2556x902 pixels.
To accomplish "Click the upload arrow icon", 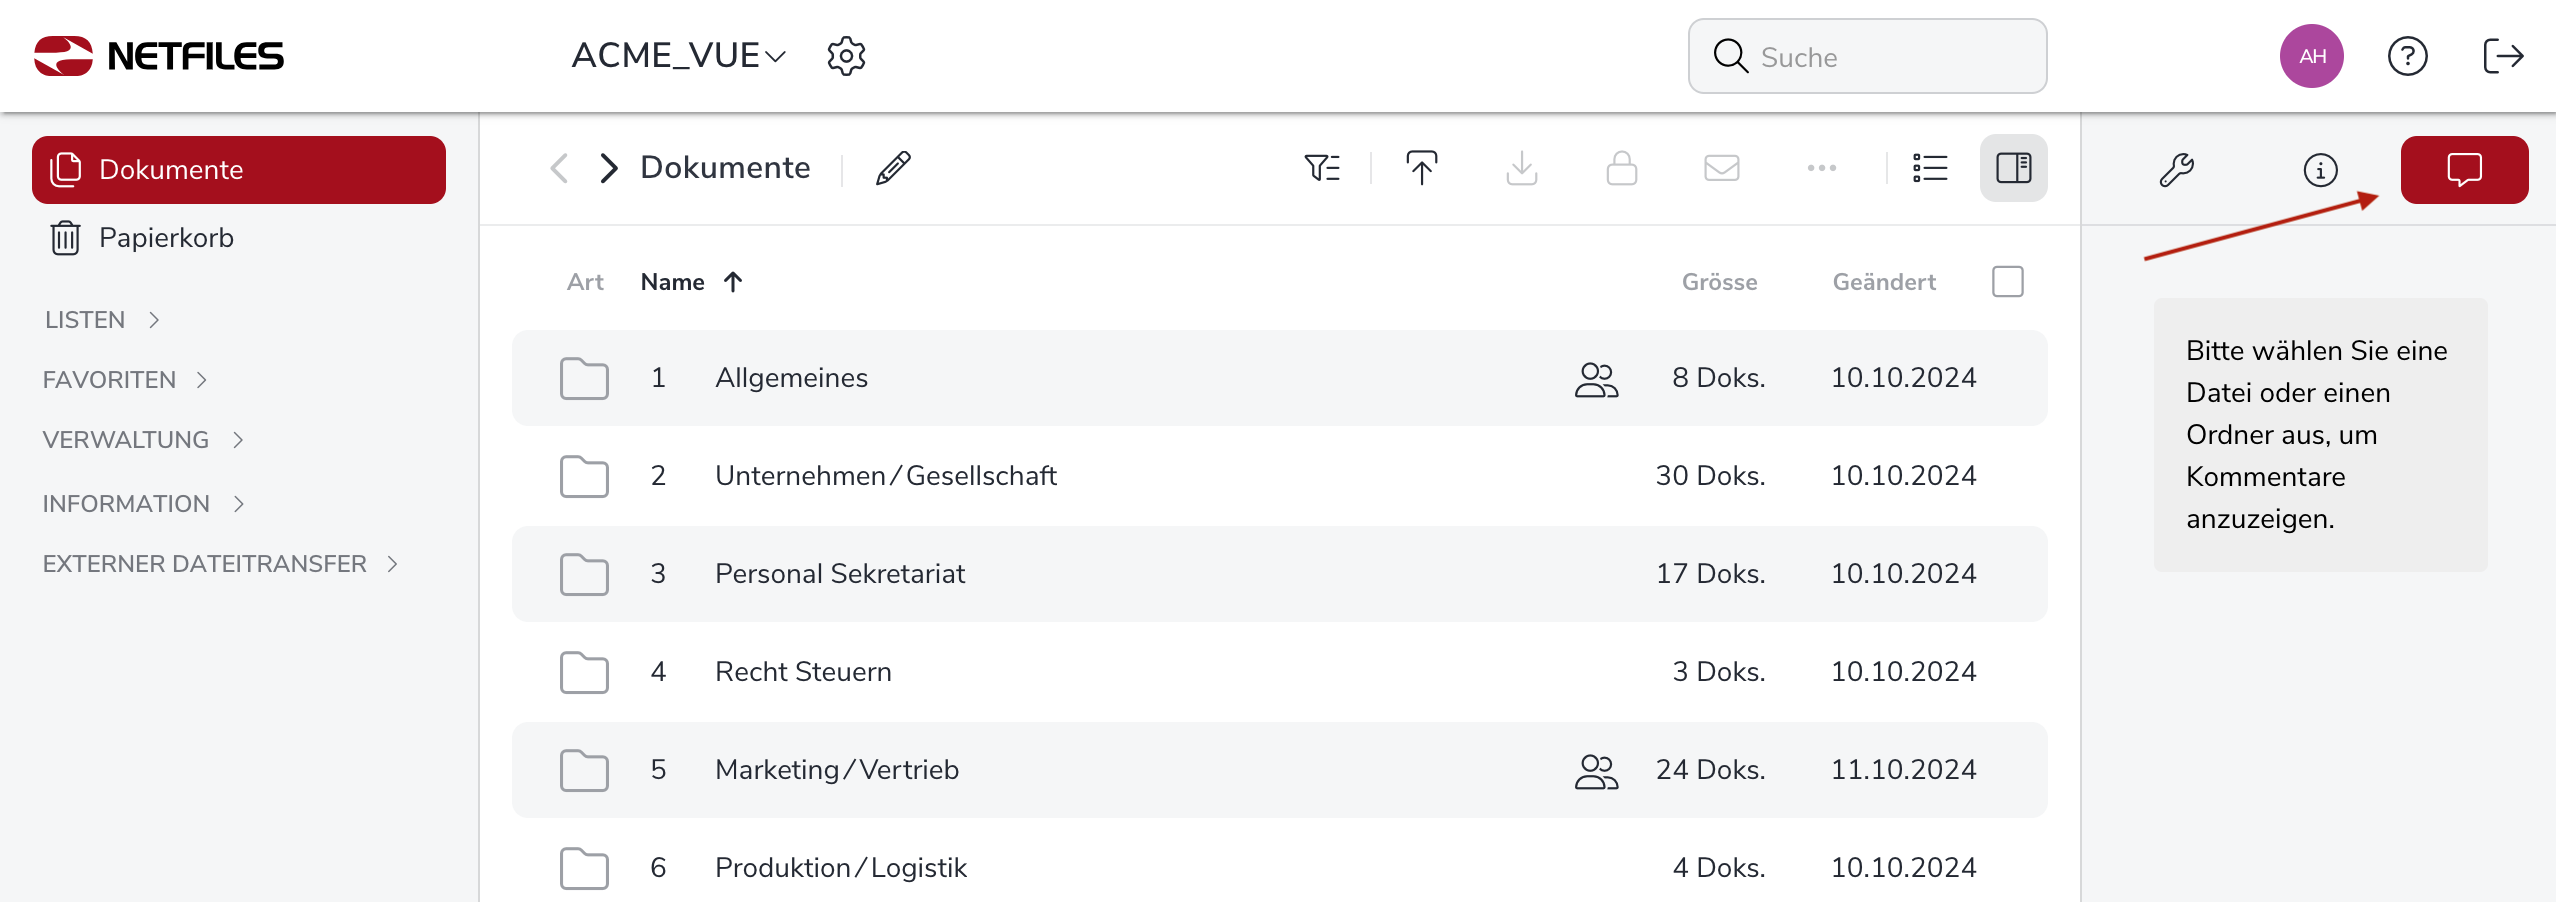I will (1421, 168).
